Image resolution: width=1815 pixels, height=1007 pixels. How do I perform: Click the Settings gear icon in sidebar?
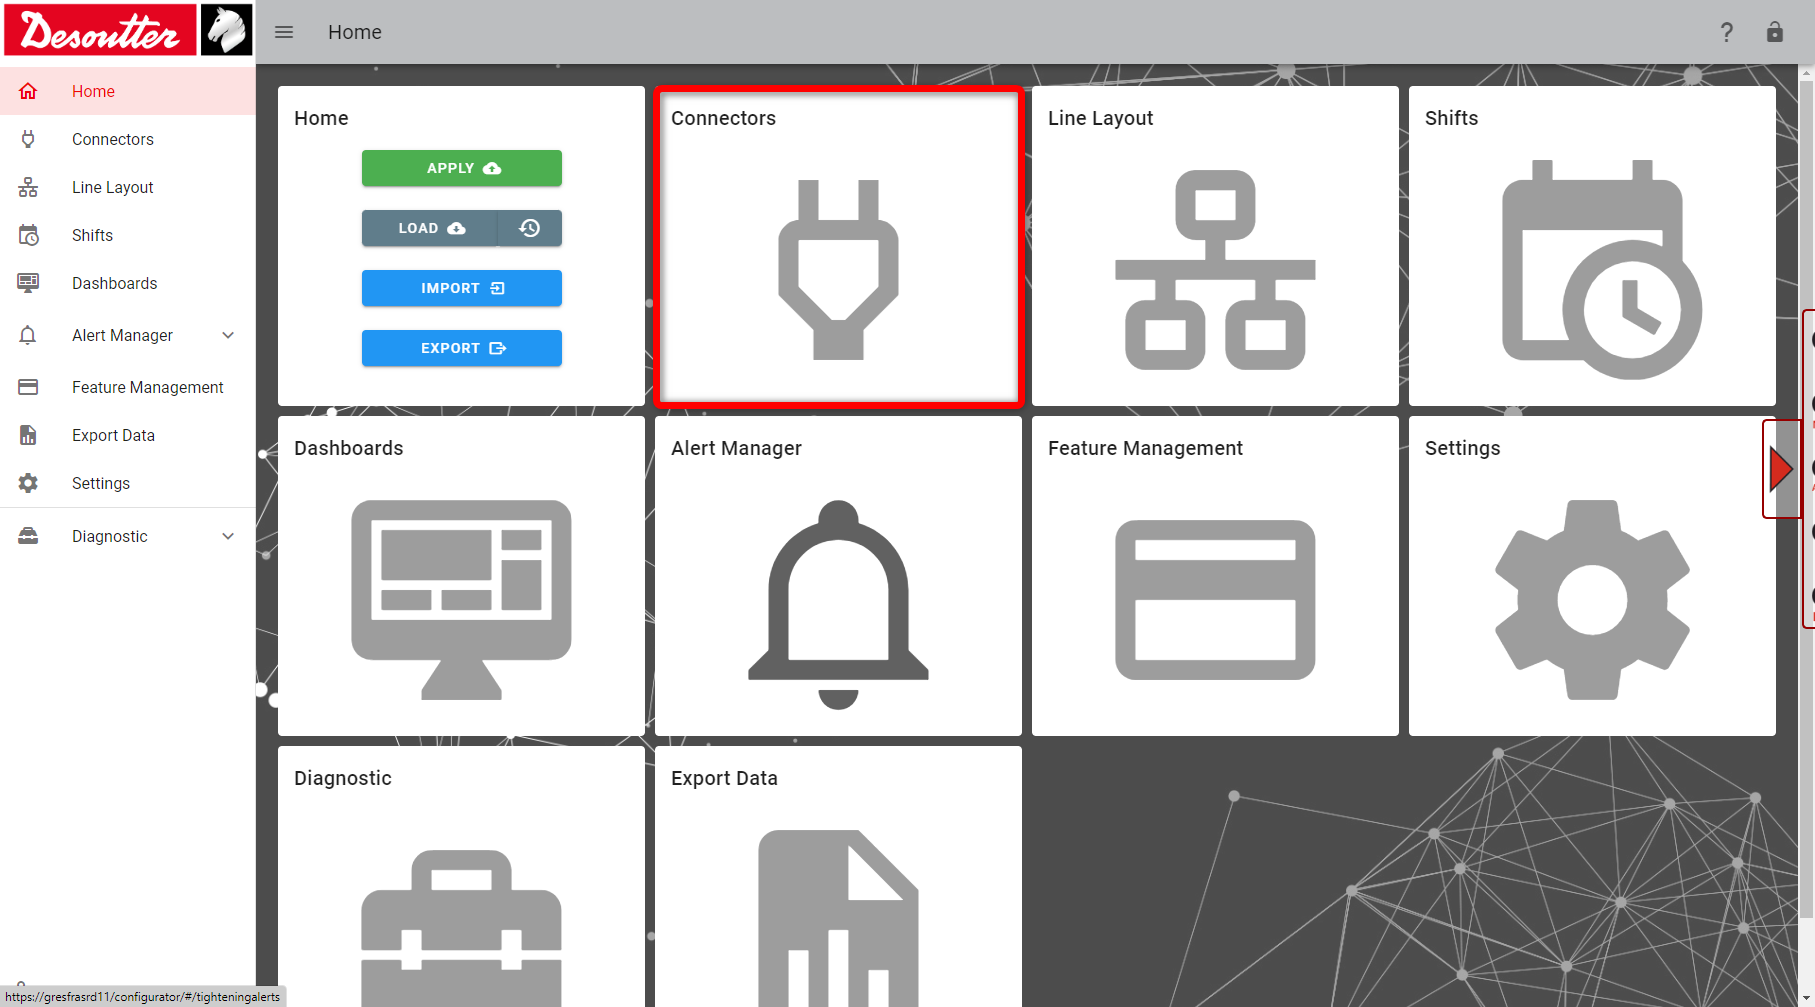tap(28, 483)
